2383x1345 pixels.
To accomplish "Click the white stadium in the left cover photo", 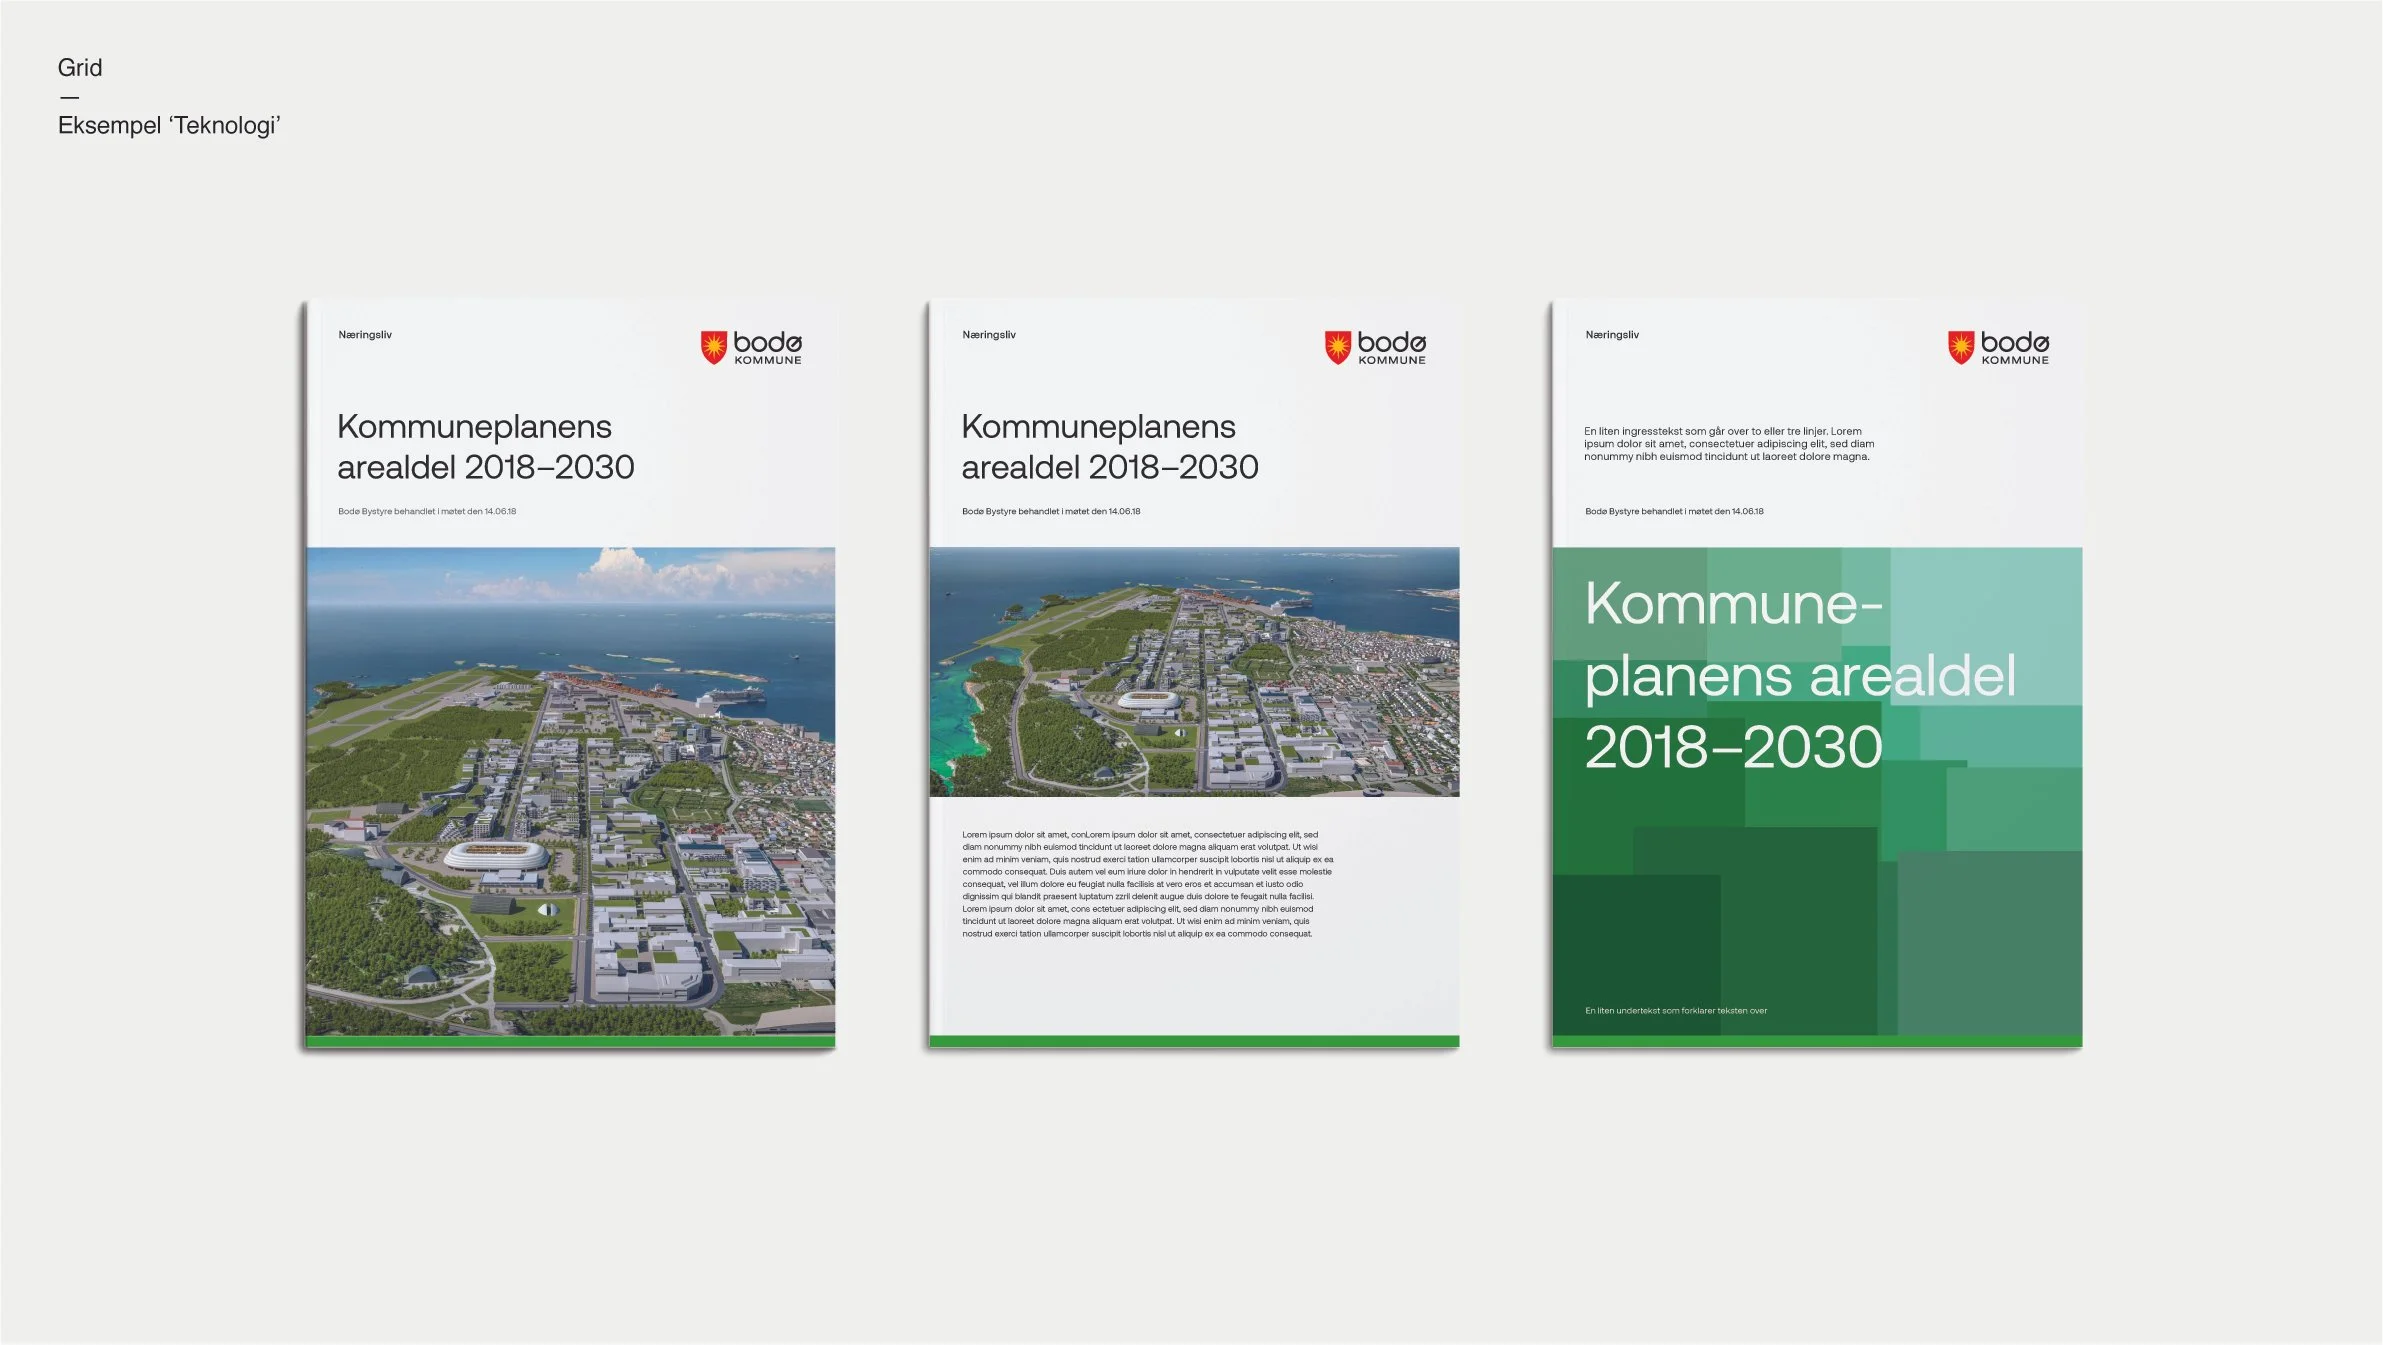I will pos(496,855).
